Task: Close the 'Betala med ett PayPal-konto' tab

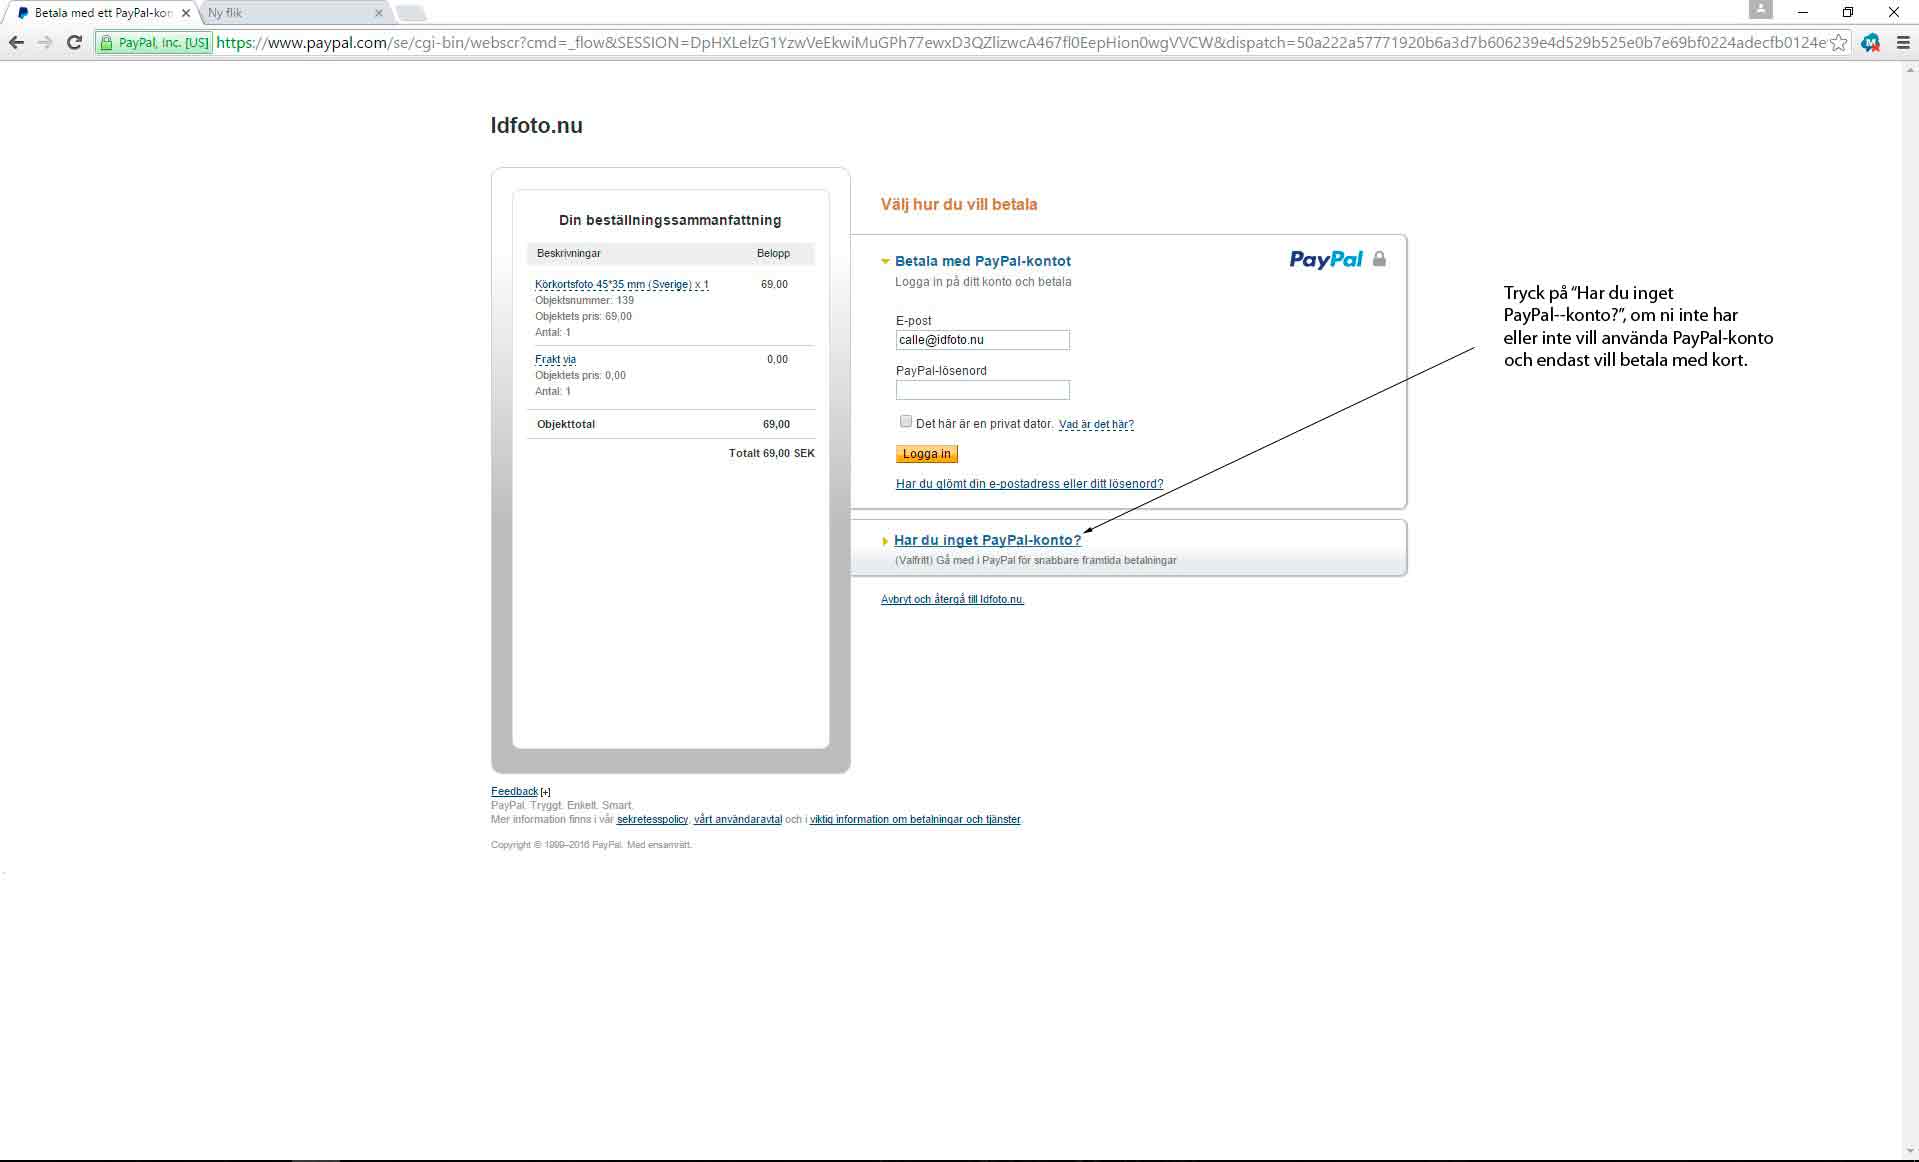Action: 185,13
